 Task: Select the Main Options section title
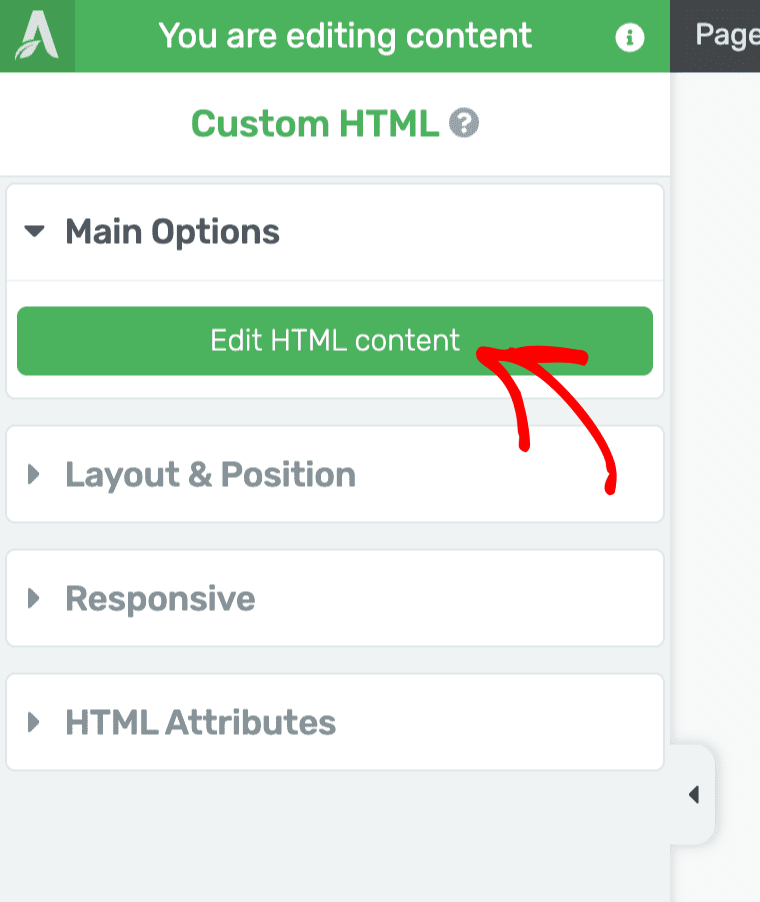click(173, 232)
